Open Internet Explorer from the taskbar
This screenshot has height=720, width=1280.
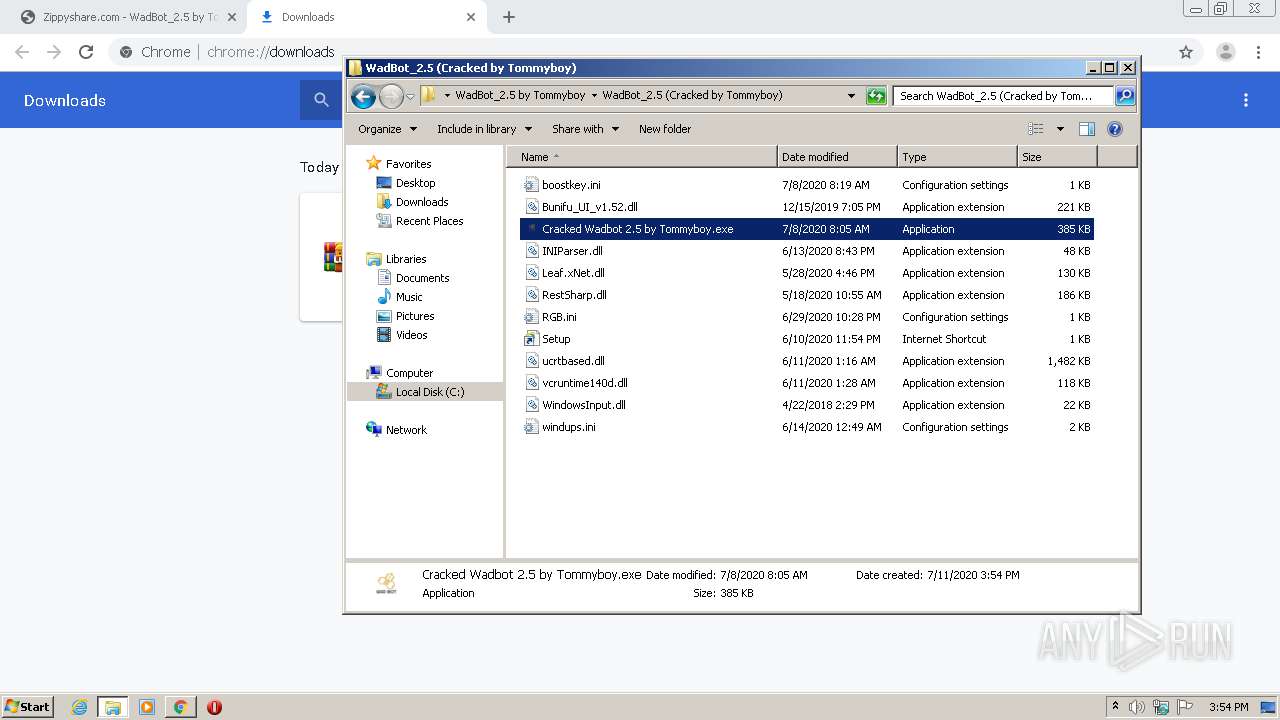(79, 707)
